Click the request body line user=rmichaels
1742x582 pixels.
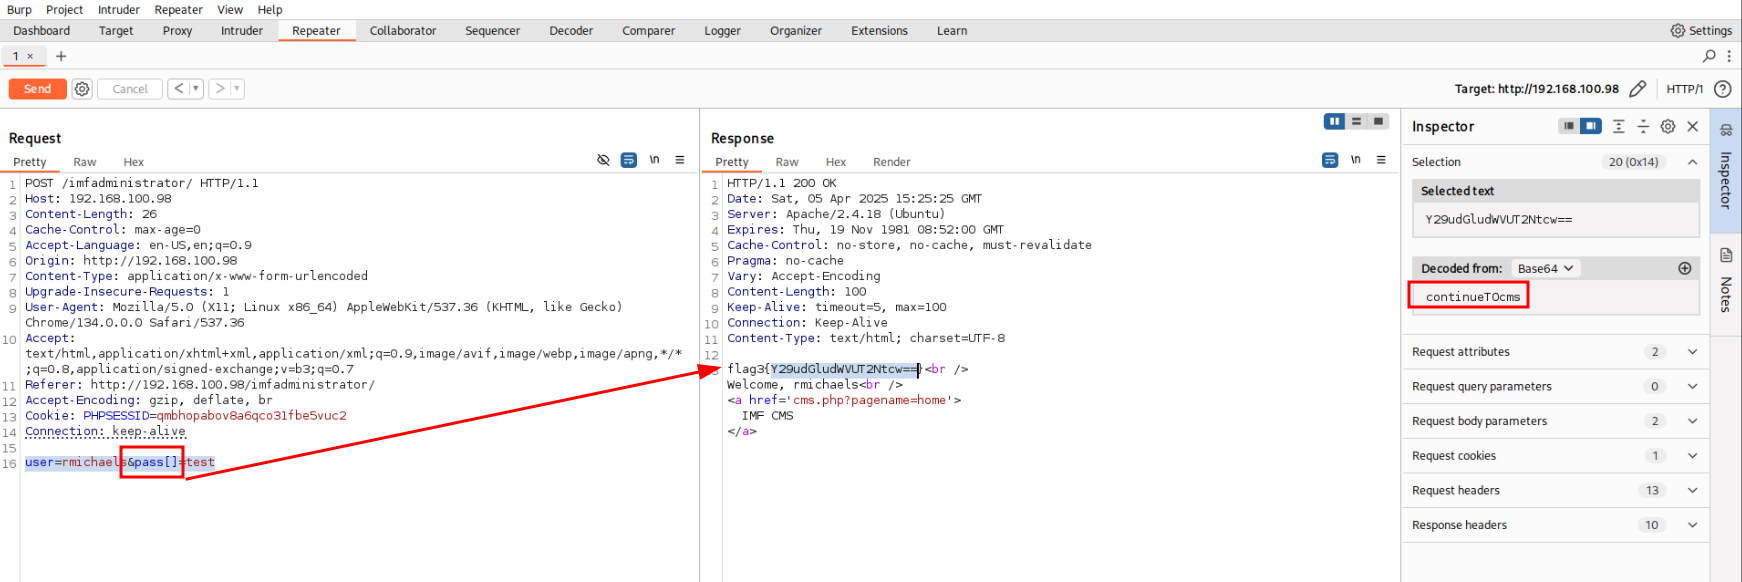(120, 462)
